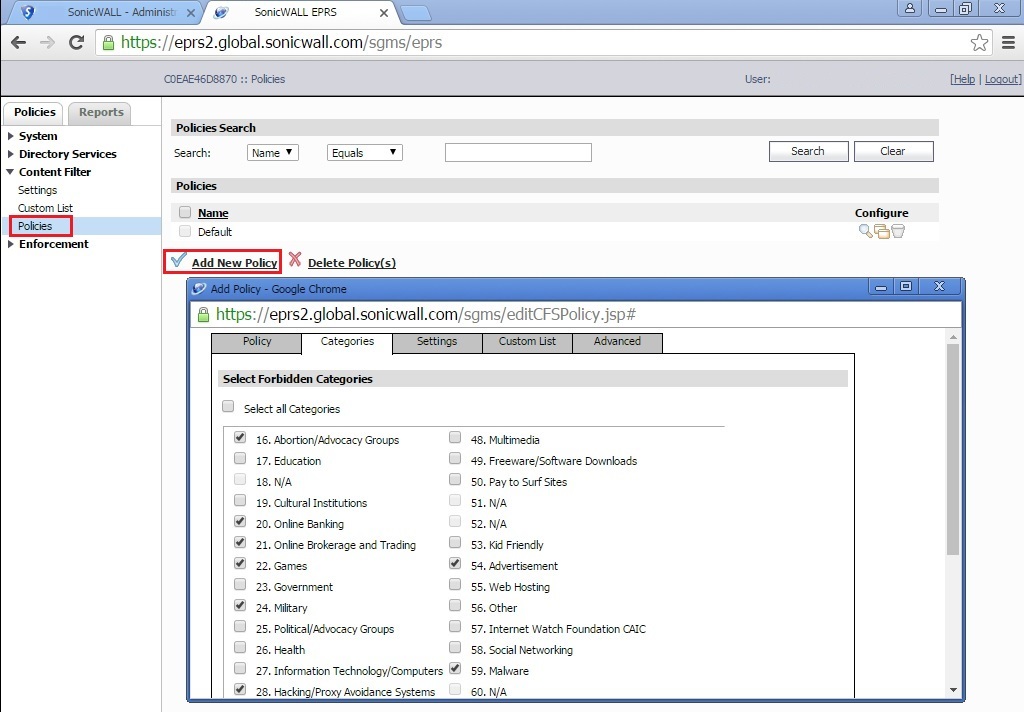This screenshot has width=1024, height=712.
Task: Click the policies search text field
Action: click(x=518, y=152)
